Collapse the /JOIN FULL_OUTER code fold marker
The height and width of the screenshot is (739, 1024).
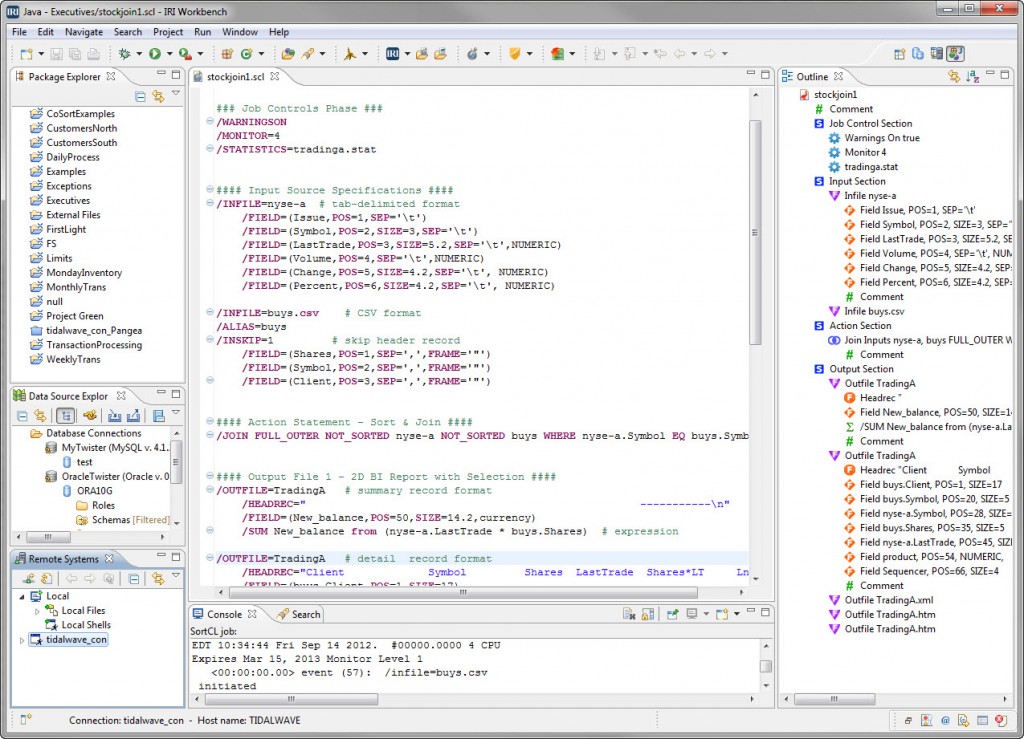[210, 435]
